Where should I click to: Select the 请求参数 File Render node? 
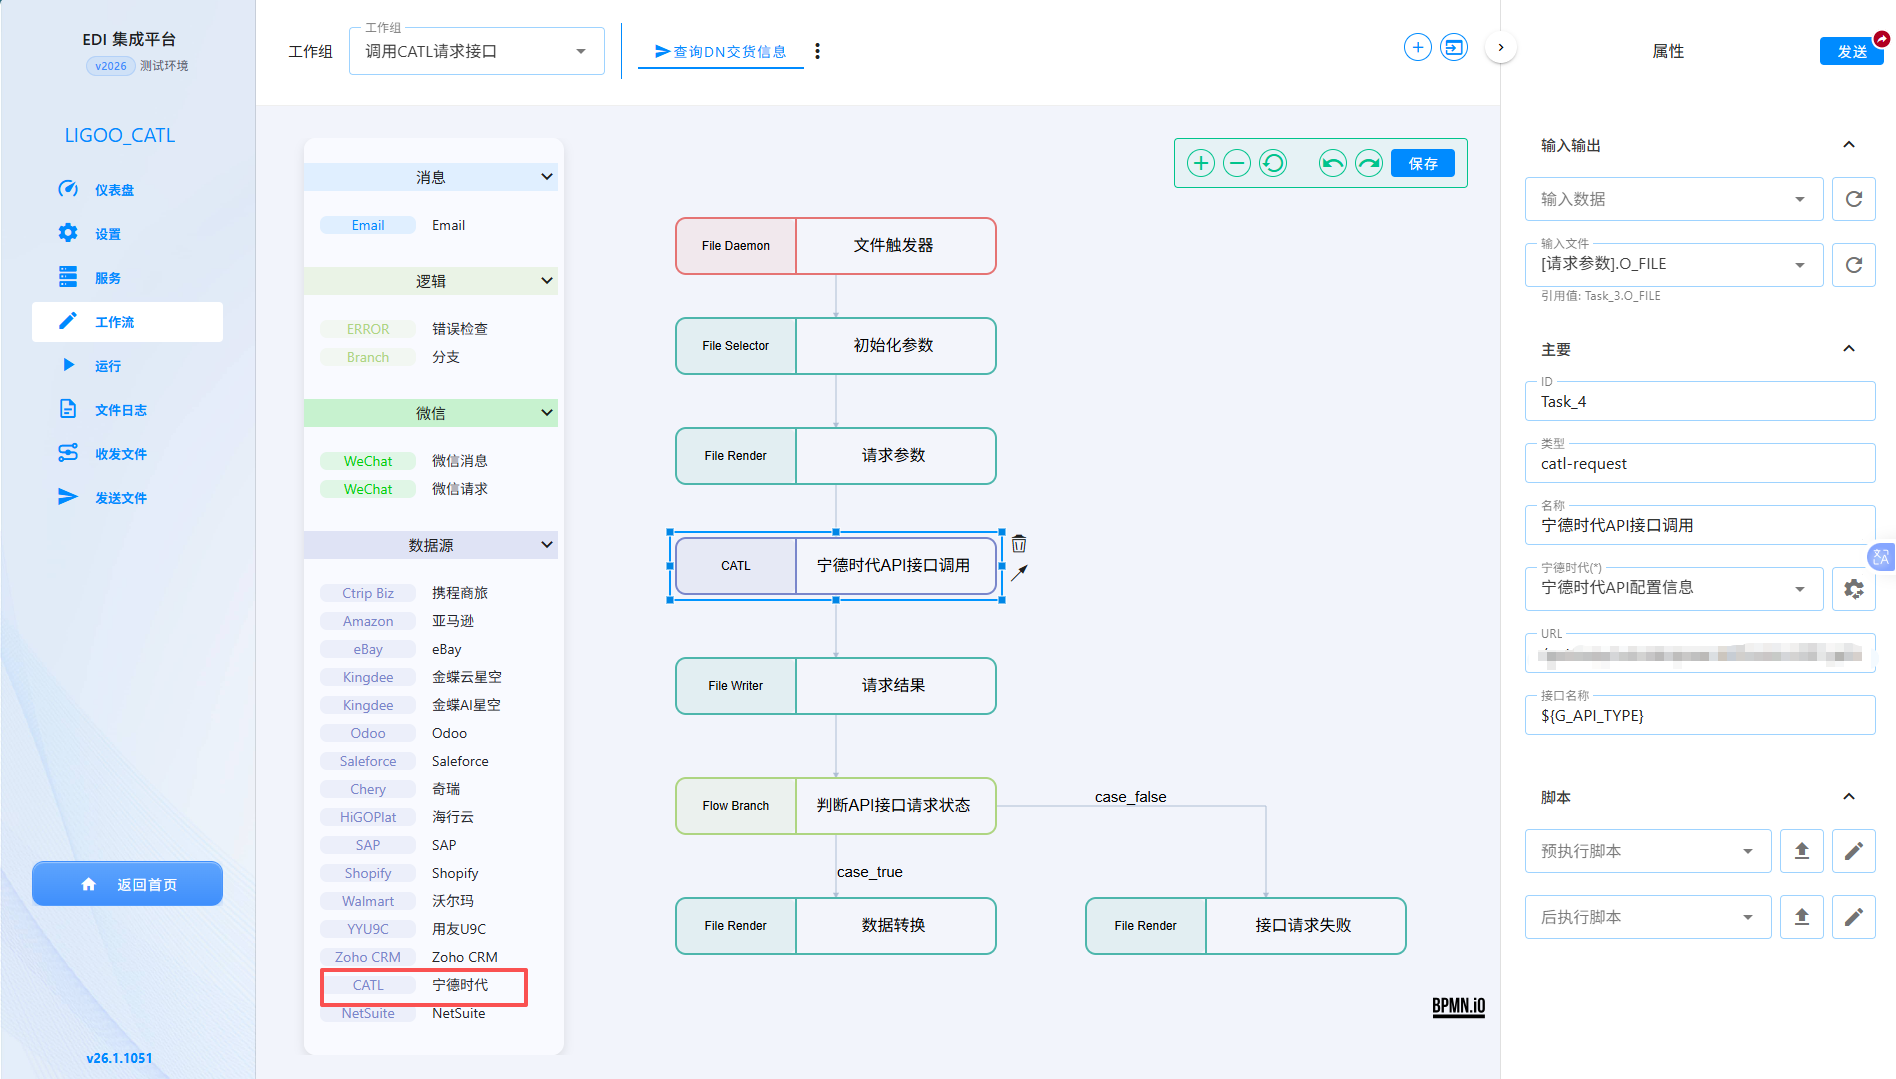coord(836,456)
